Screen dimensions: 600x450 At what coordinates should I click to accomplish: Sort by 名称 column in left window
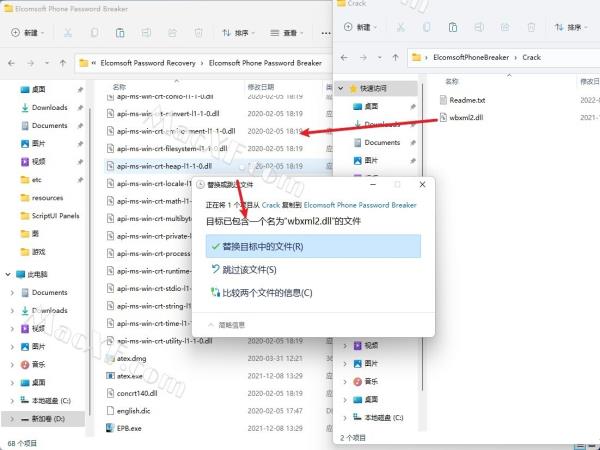pos(119,87)
